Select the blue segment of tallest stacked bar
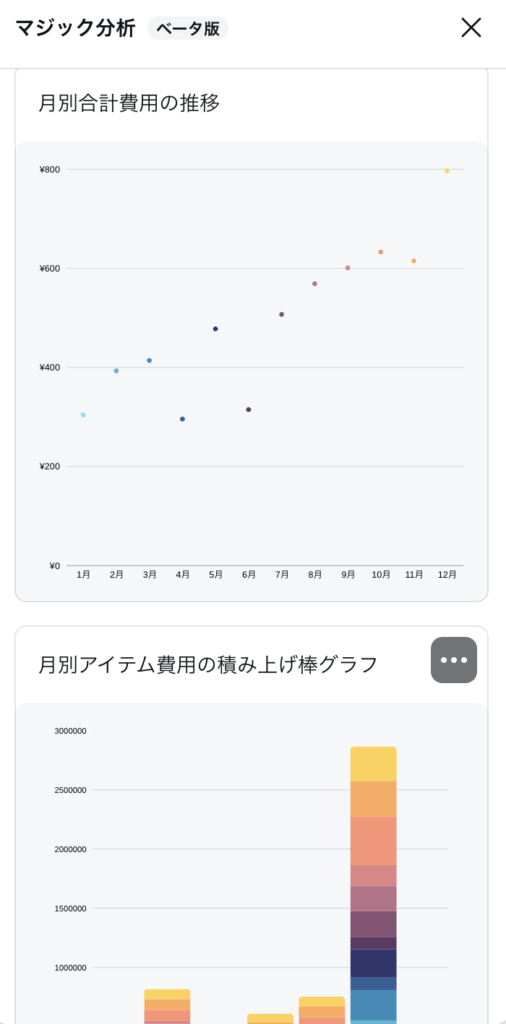The height and width of the screenshot is (1024, 506). [x=373, y=1004]
